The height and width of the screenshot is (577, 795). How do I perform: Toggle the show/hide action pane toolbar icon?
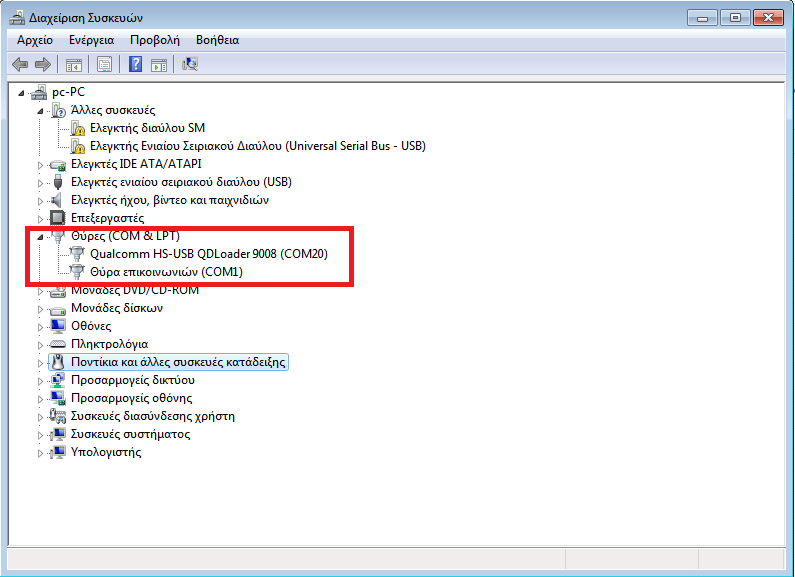point(160,65)
